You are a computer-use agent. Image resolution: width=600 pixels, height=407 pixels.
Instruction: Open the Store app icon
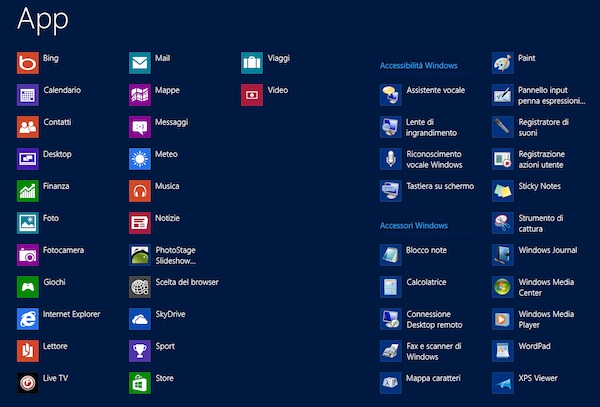140,383
